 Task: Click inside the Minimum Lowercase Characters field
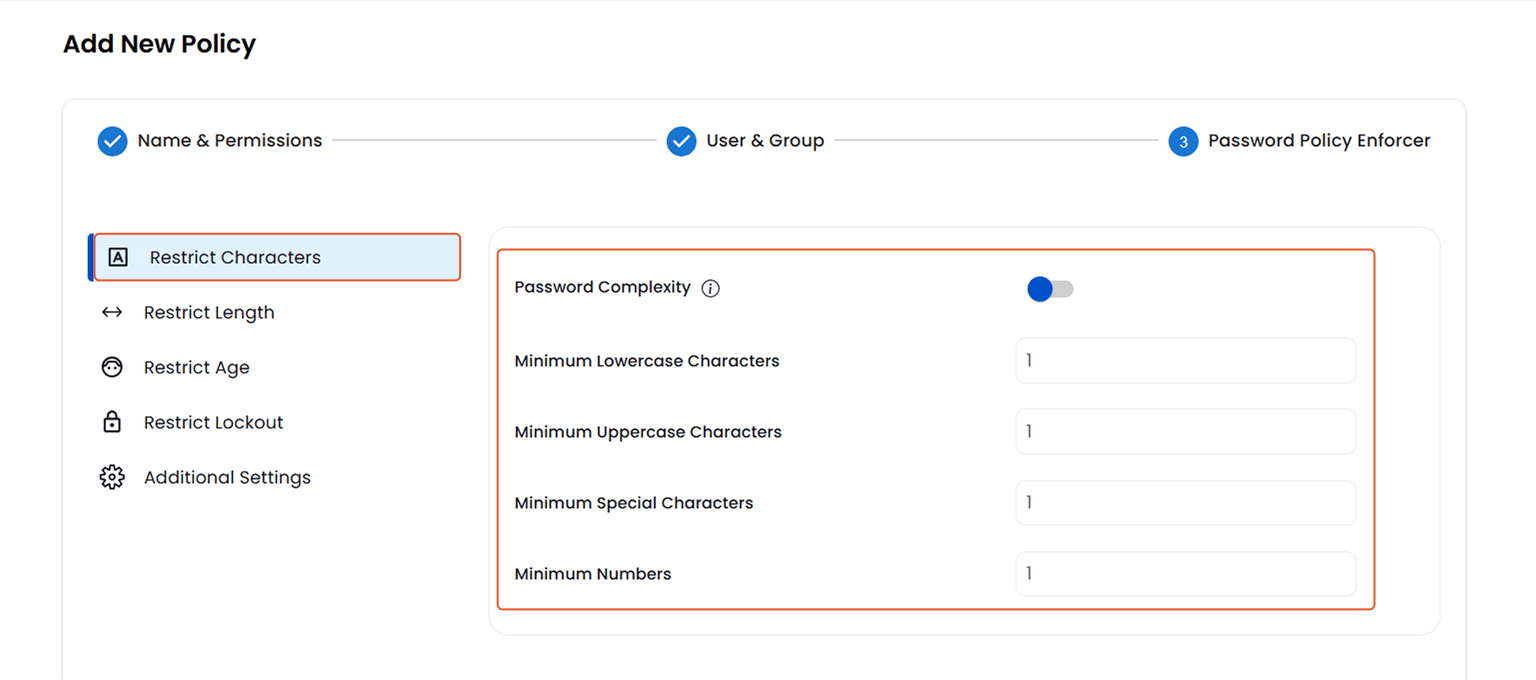pos(1185,360)
